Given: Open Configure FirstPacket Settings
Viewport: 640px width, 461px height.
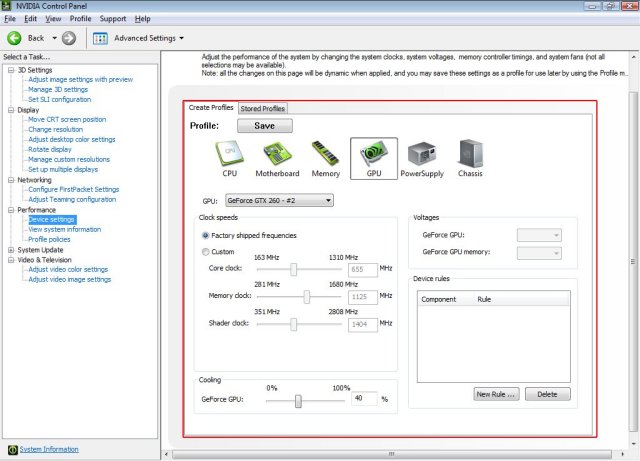Looking at the screenshot, I should (x=74, y=189).
